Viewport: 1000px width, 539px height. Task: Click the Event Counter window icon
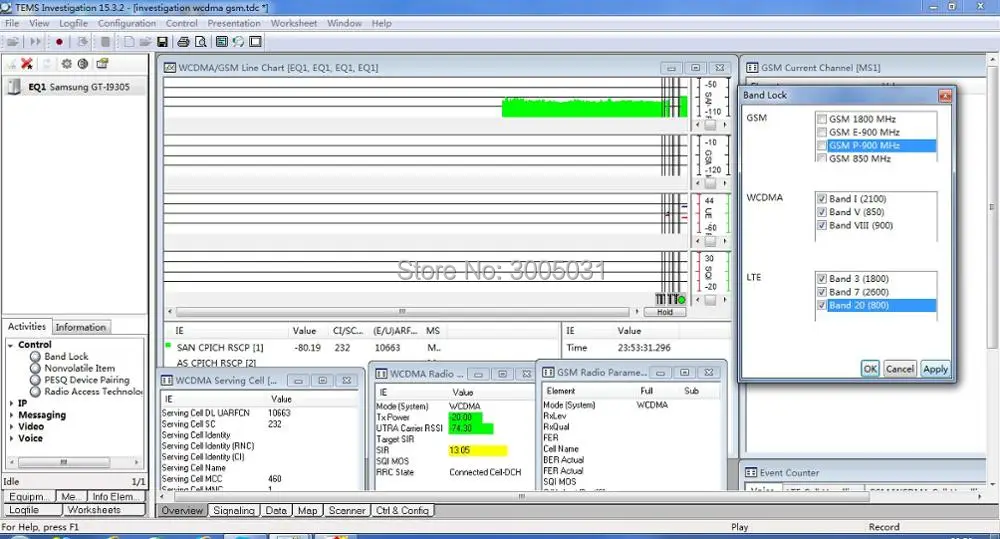(751, 473)
